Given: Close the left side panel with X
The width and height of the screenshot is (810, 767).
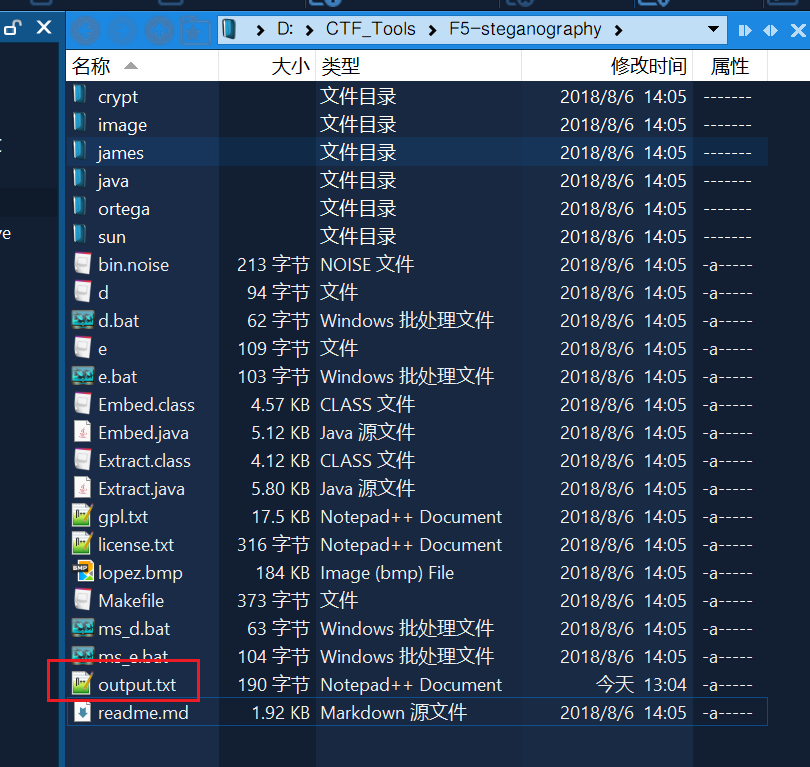Looking at the screenshot, I should 44,27.
